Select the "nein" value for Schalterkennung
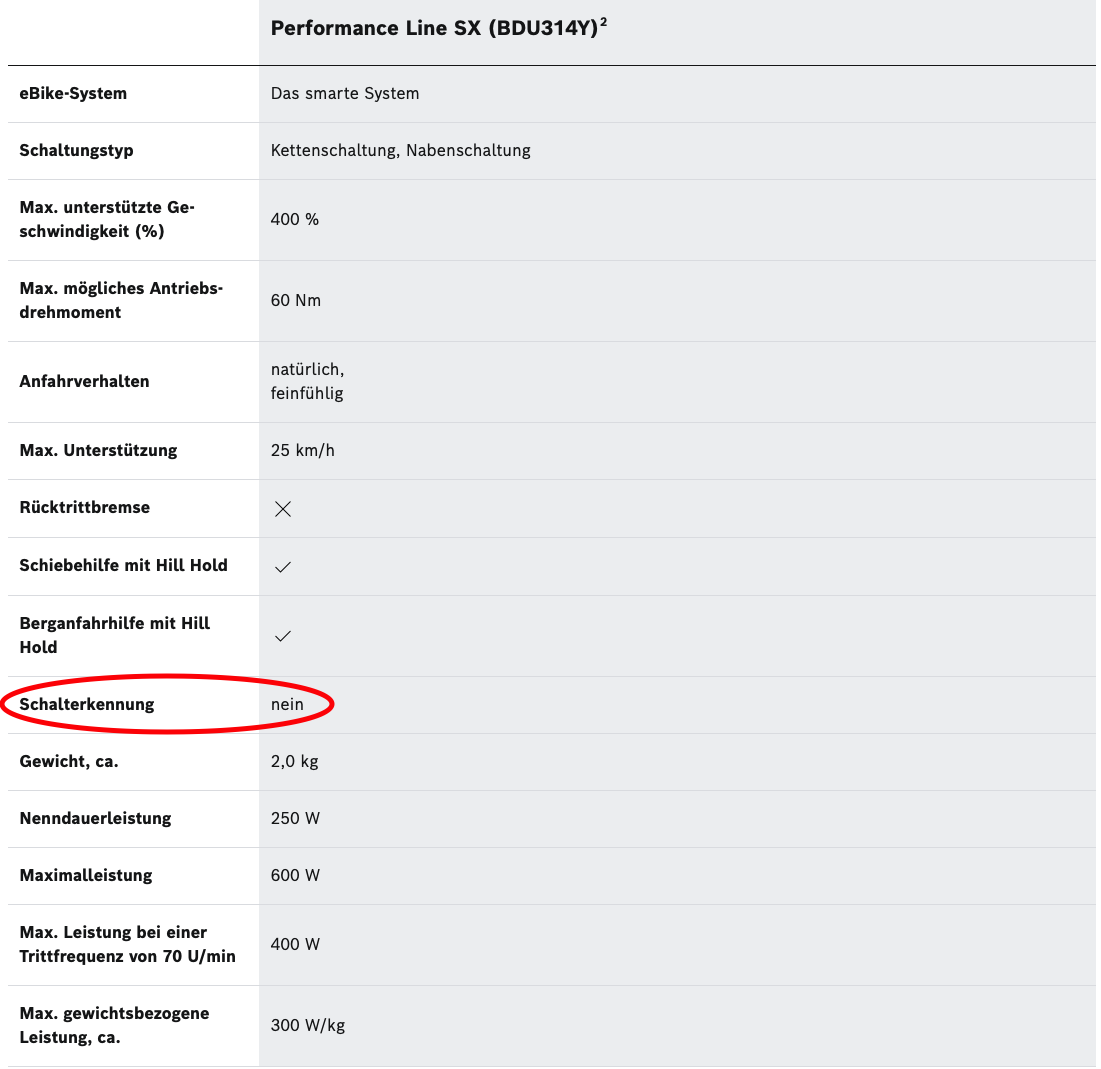This screenshot has height=1069, width=1101. click(x=287, y=705)
